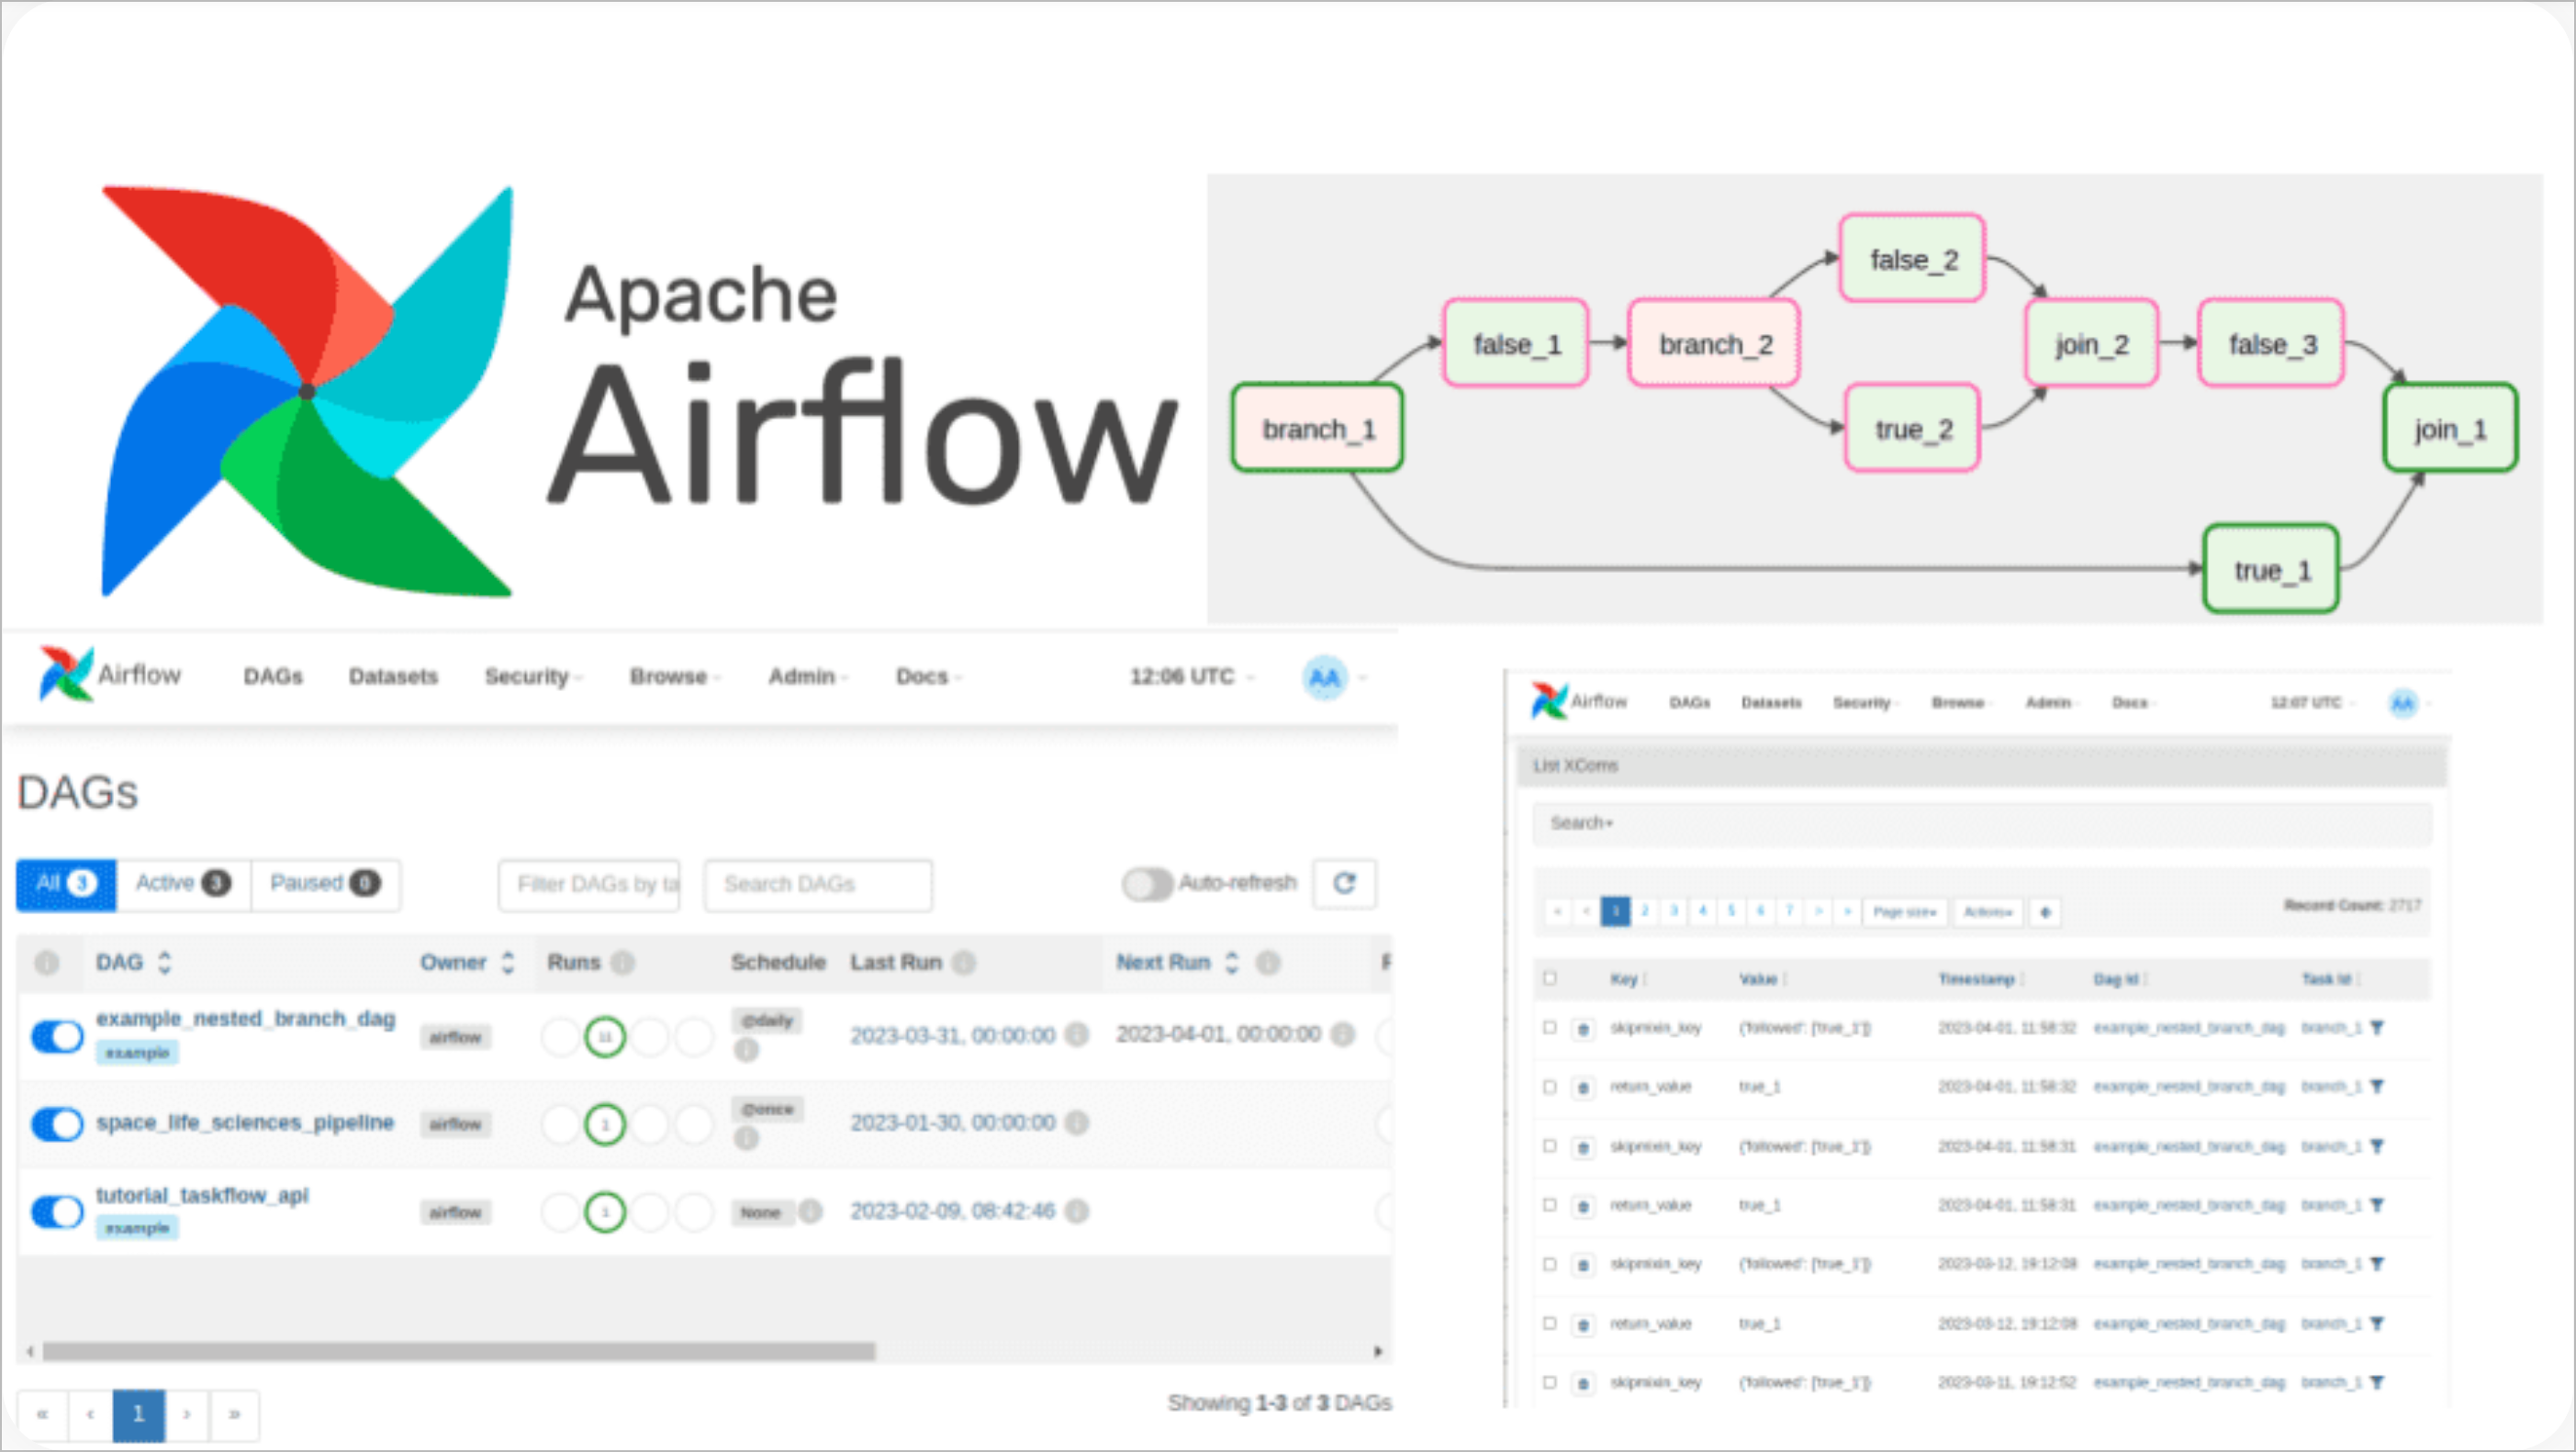Open the tutorial_taskflow_api DAG link
This screenshot has width=2576, height=1452.
[x=203, y=1195]
